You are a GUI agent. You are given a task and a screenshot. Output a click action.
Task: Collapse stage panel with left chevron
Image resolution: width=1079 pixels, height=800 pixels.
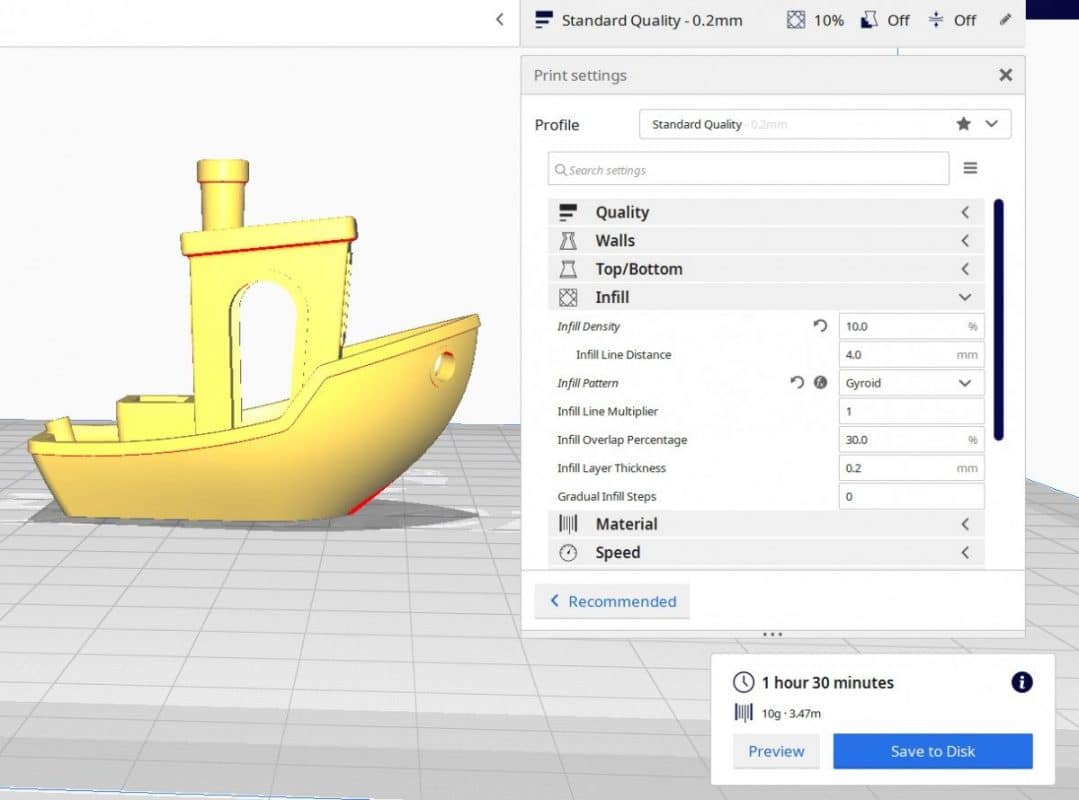point(500,19)
